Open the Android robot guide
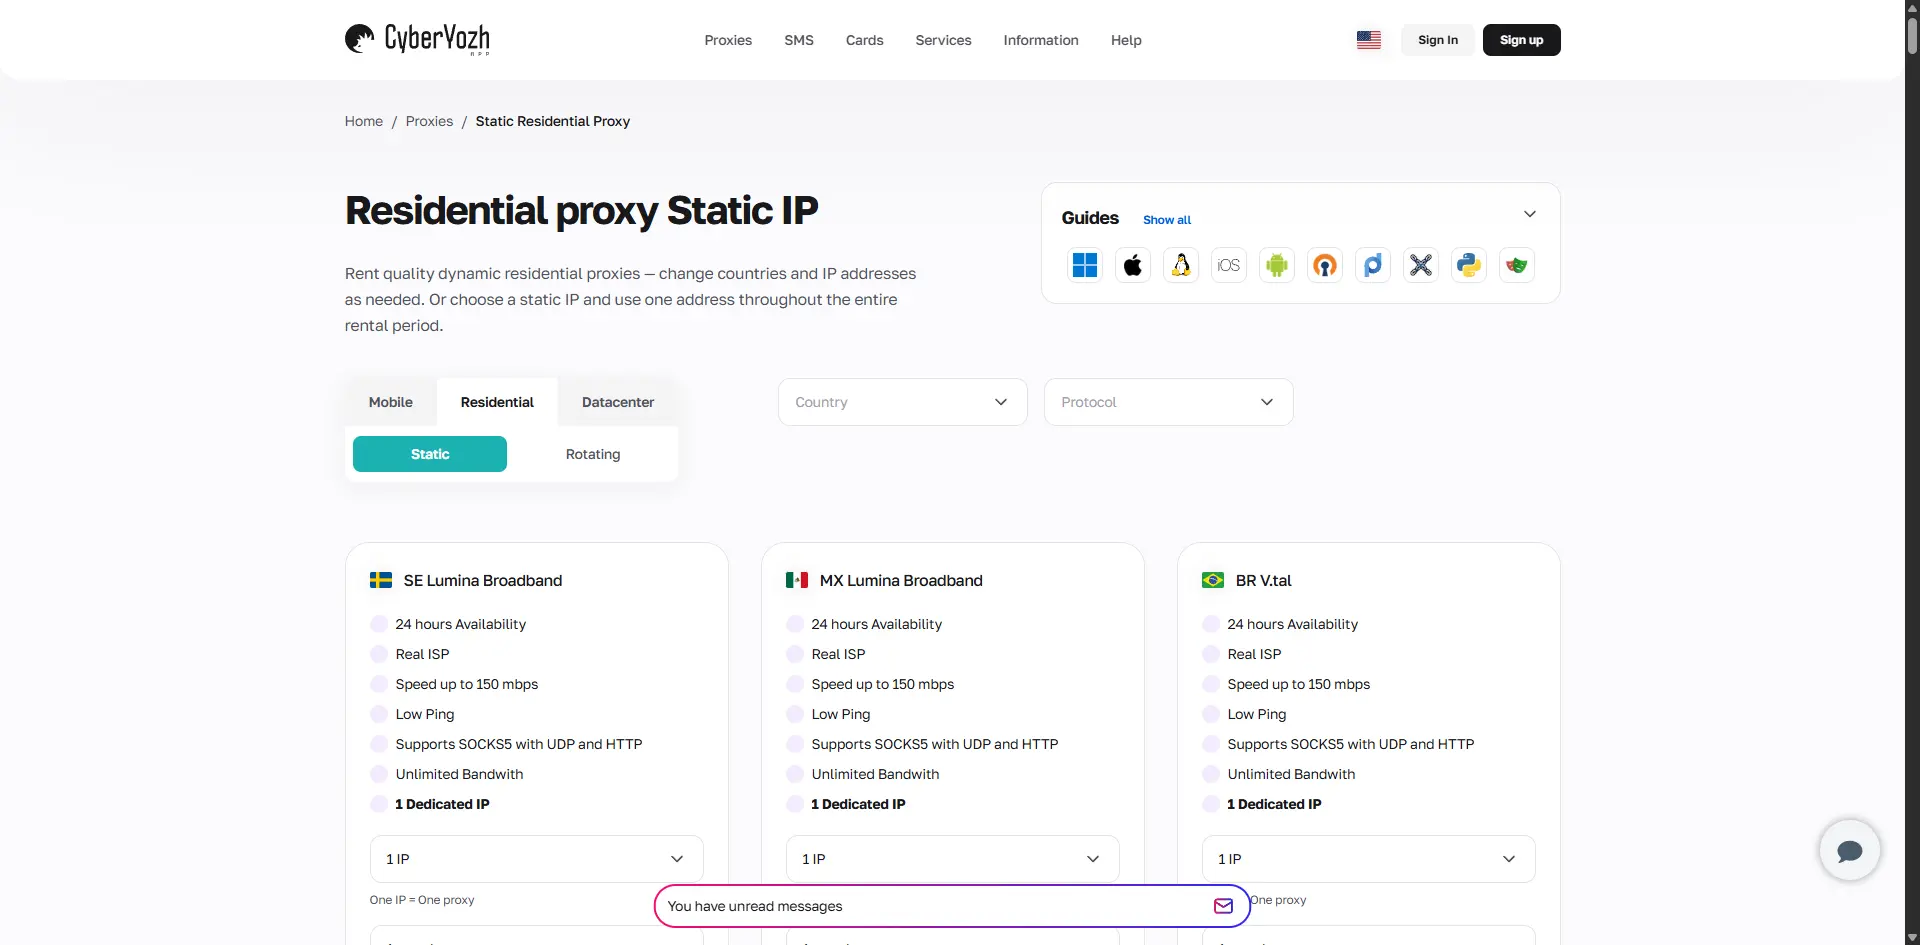Image resolution: width=1920 pixels, height=945 pixels. [1277, 265]
